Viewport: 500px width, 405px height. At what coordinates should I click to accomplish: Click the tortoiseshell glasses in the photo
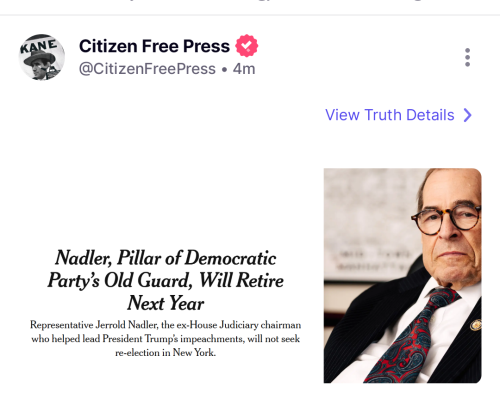point(447,219)
